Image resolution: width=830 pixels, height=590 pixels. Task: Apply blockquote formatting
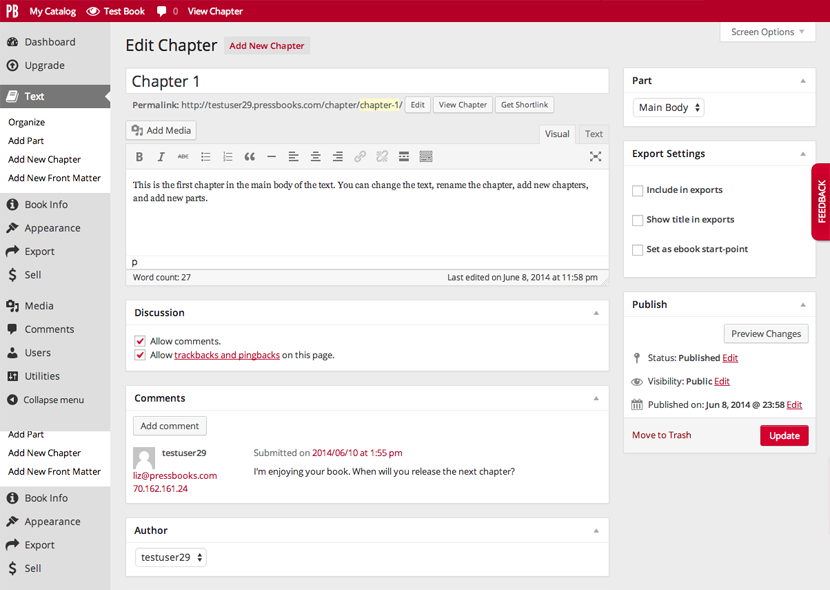249,157
